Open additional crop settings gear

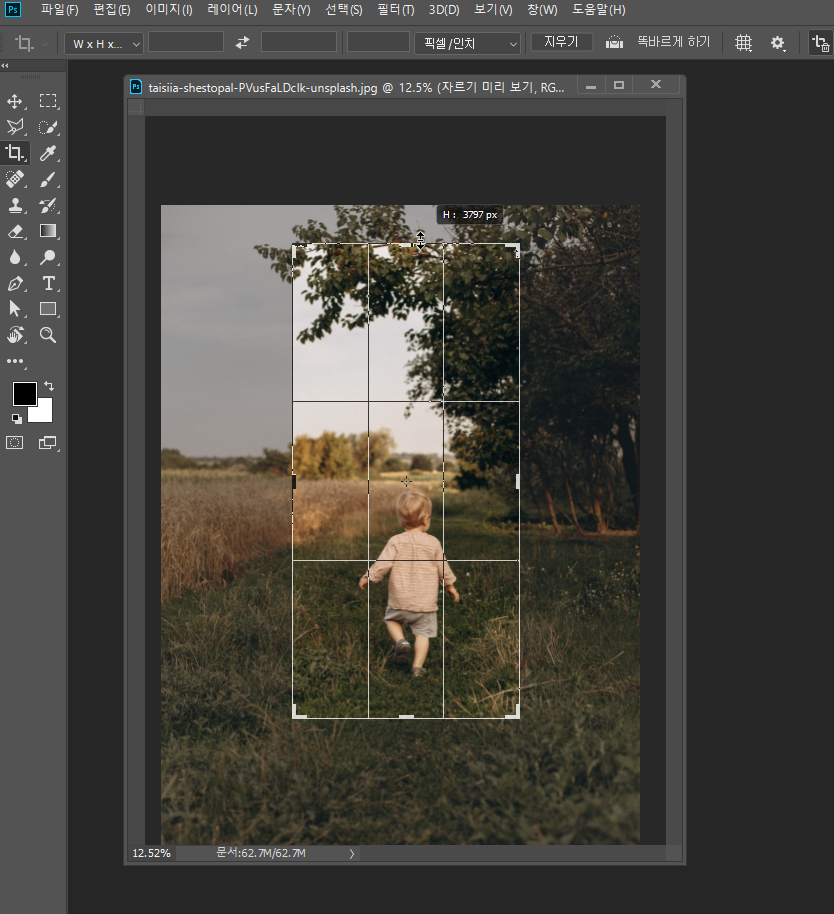tap(777, 43)
